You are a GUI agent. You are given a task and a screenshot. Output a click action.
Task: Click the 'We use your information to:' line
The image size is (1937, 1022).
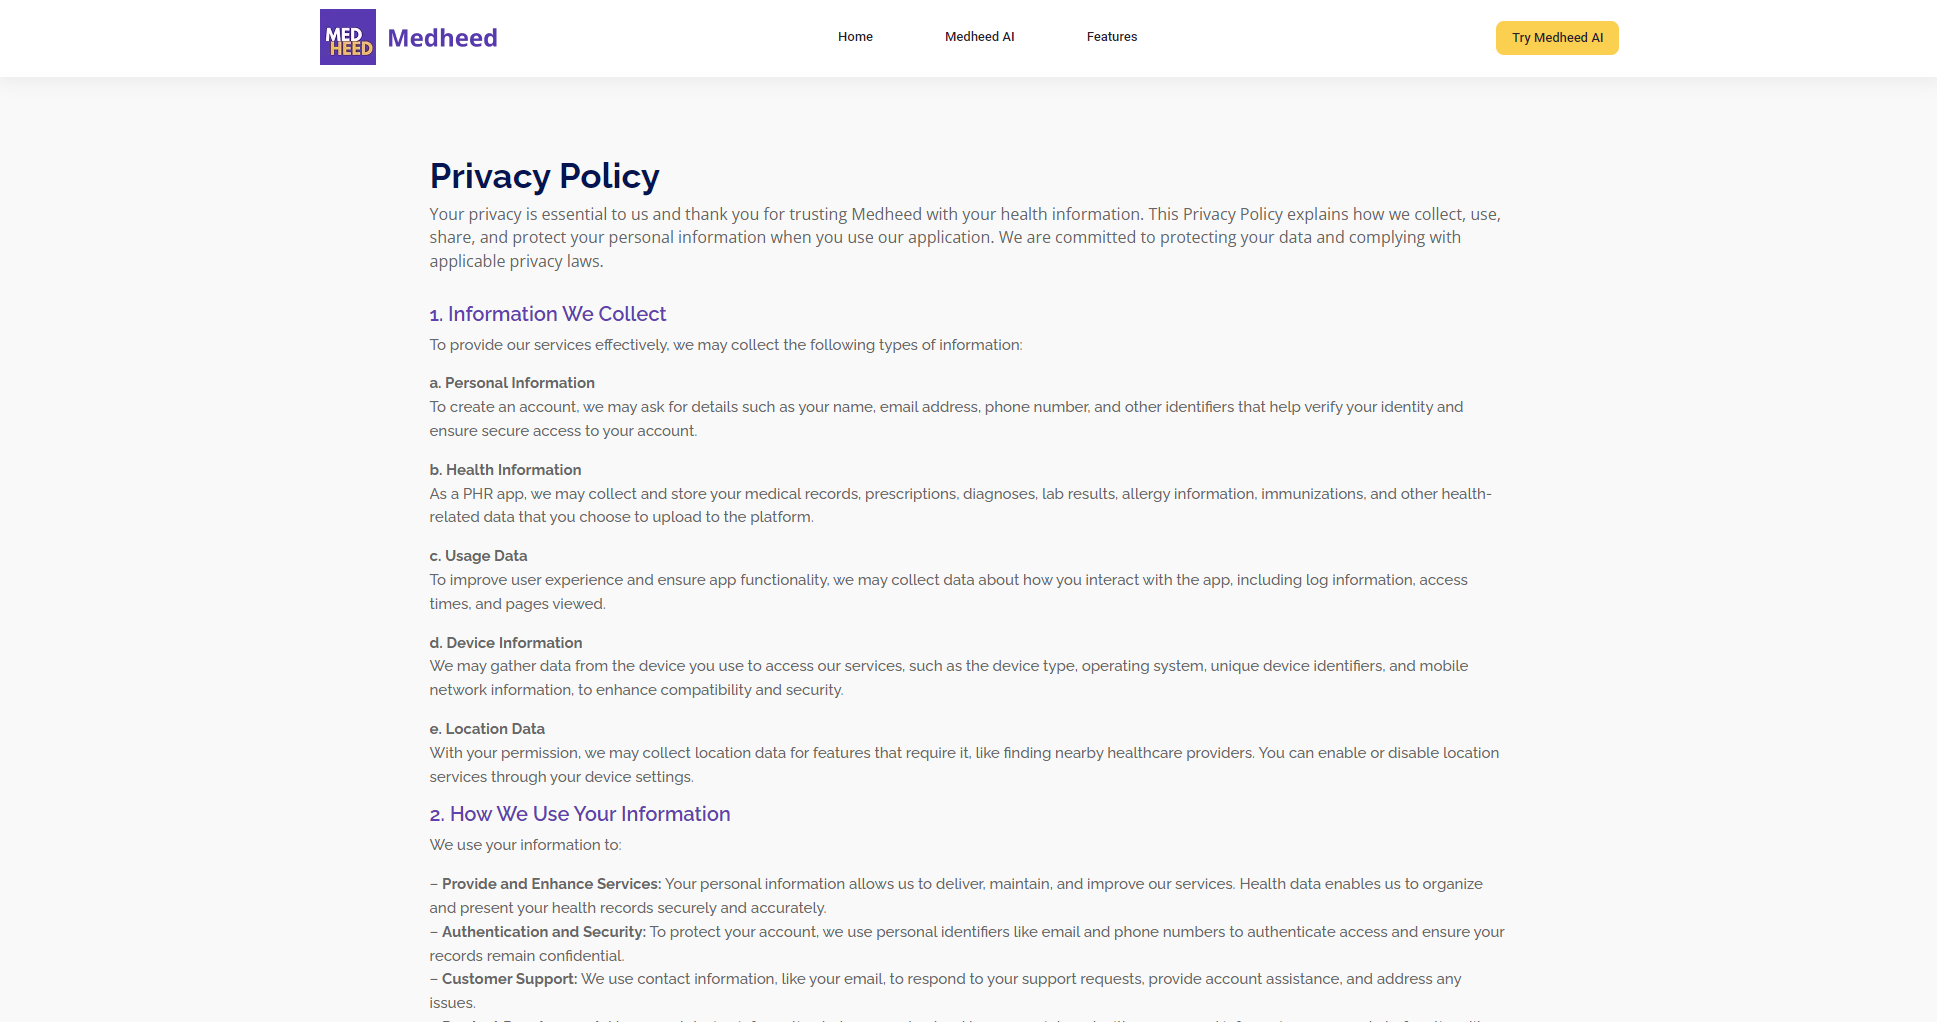(525, 845)
